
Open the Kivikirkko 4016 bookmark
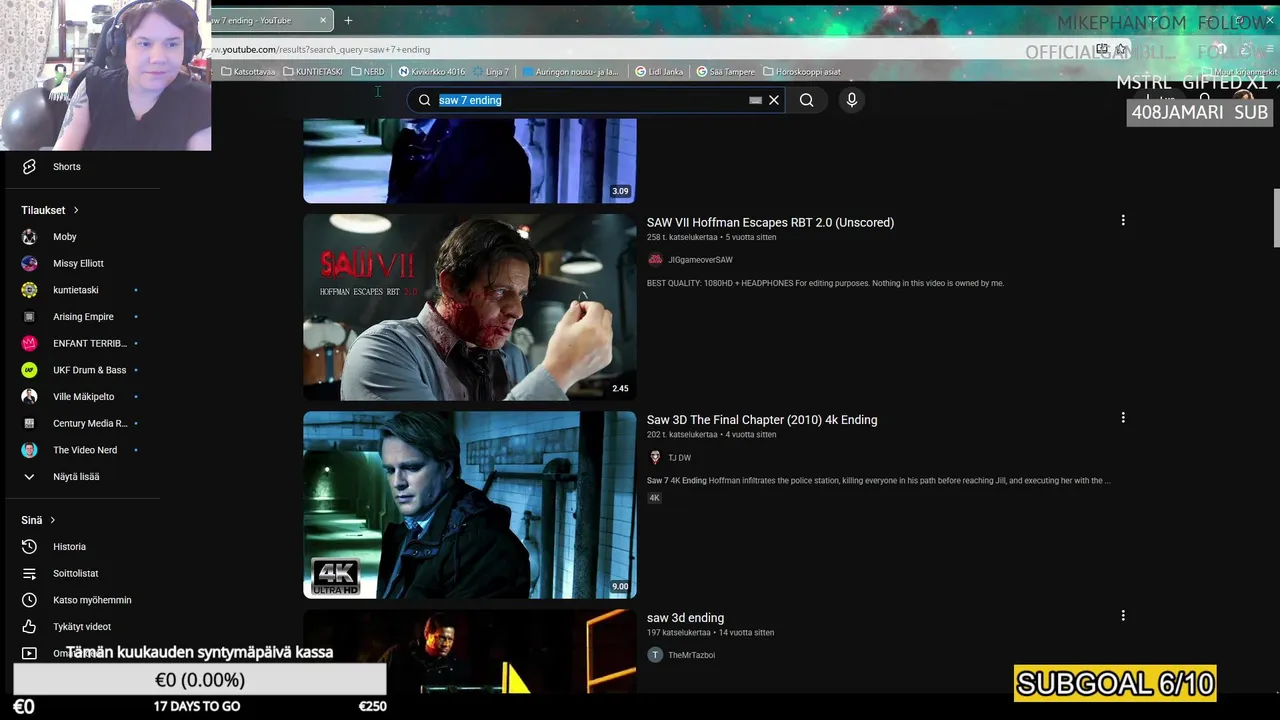pyautogui.click(x=432, y=72)
